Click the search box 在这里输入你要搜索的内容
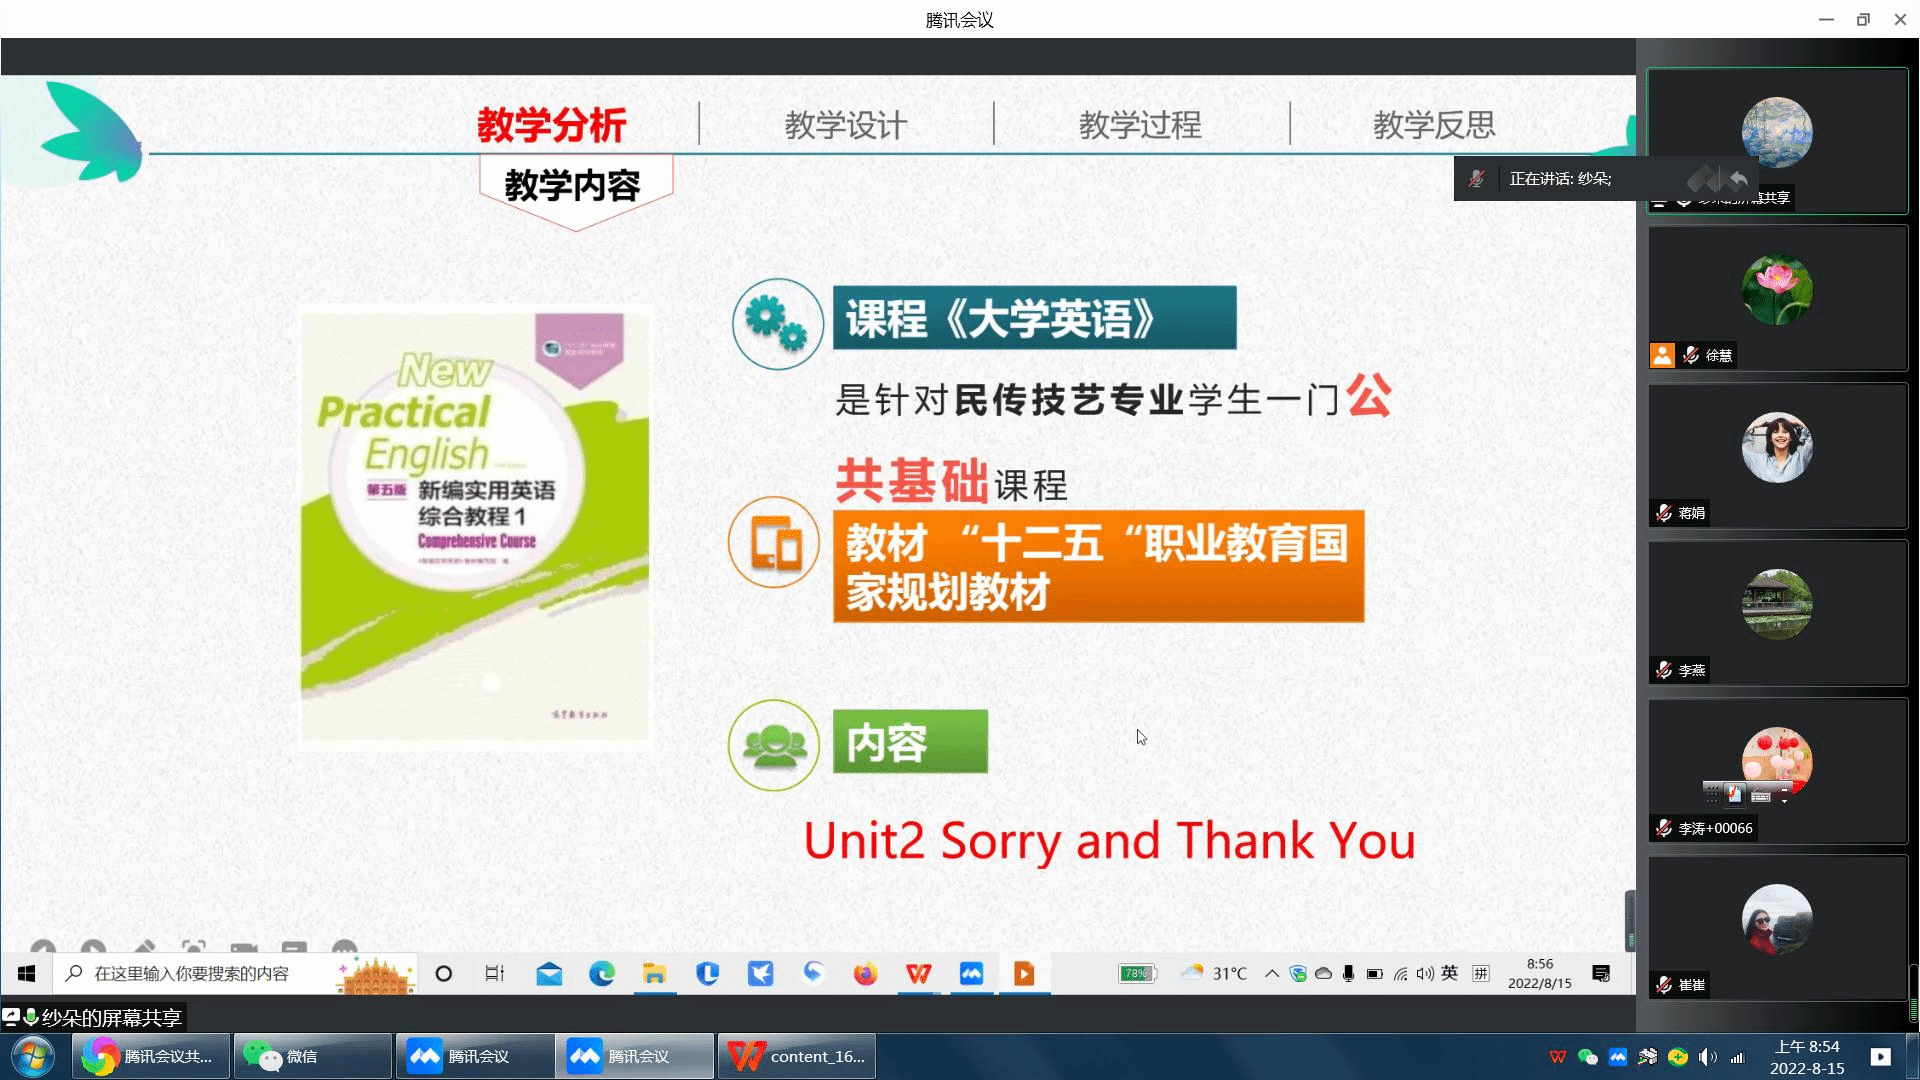 click(x=235, y=973)
